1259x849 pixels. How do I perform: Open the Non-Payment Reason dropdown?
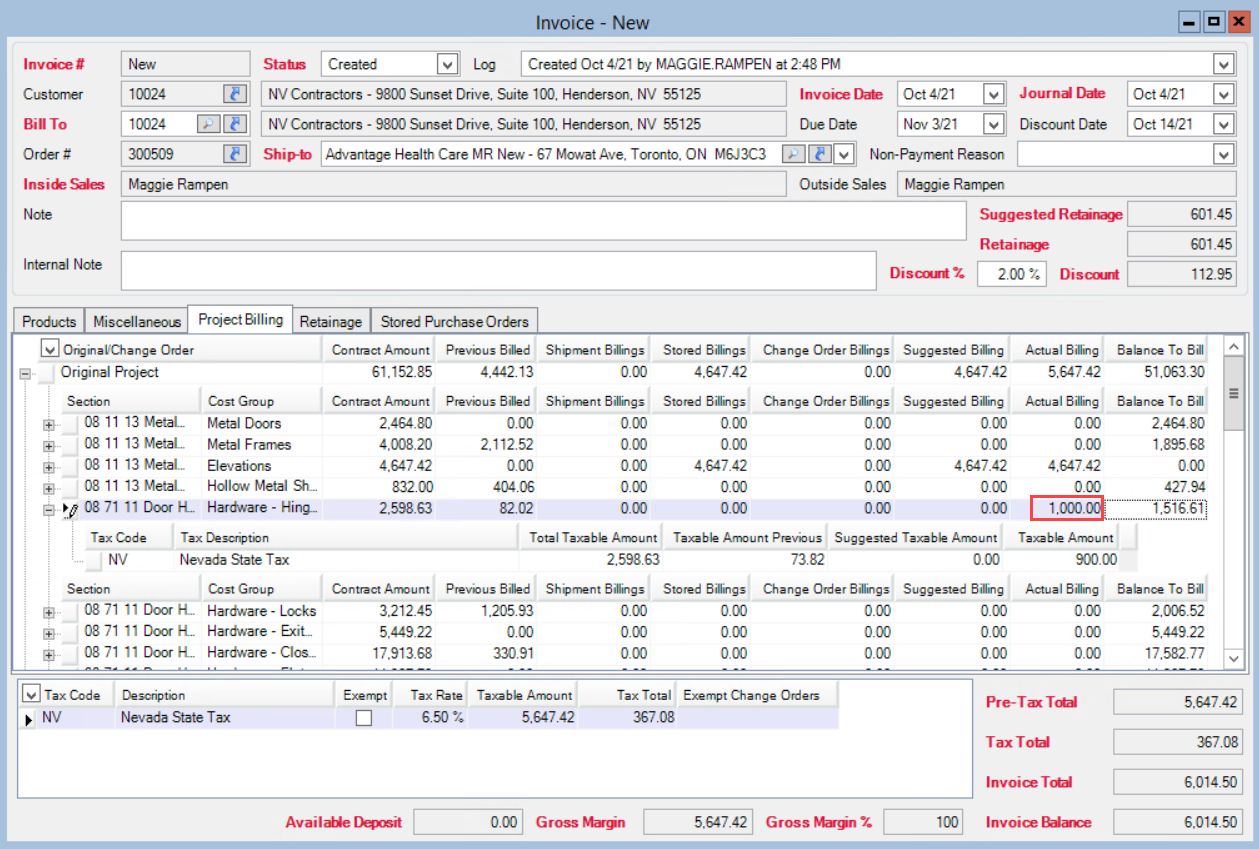pyautogui.click(x=1223, y=154)
